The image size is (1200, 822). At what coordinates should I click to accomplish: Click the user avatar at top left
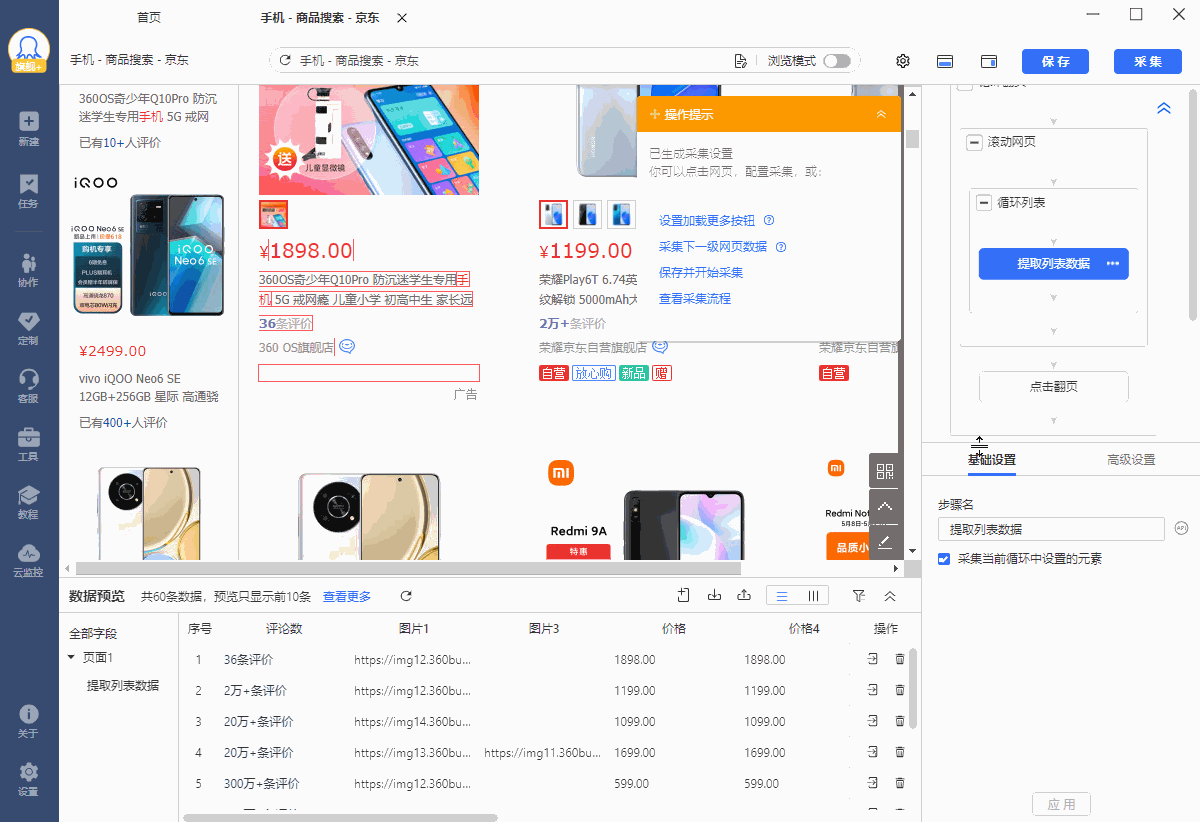pyautogui.click(x=29, y=50)
